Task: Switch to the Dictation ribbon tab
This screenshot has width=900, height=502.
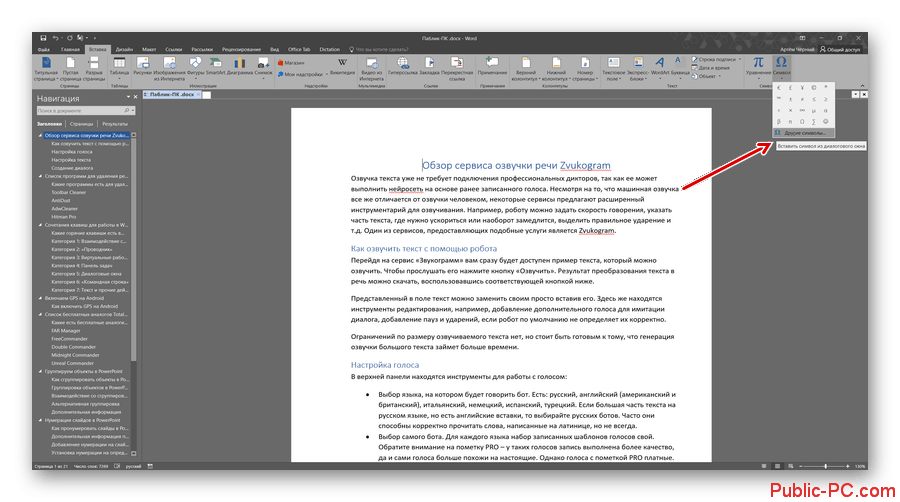Action: [329, 49]
